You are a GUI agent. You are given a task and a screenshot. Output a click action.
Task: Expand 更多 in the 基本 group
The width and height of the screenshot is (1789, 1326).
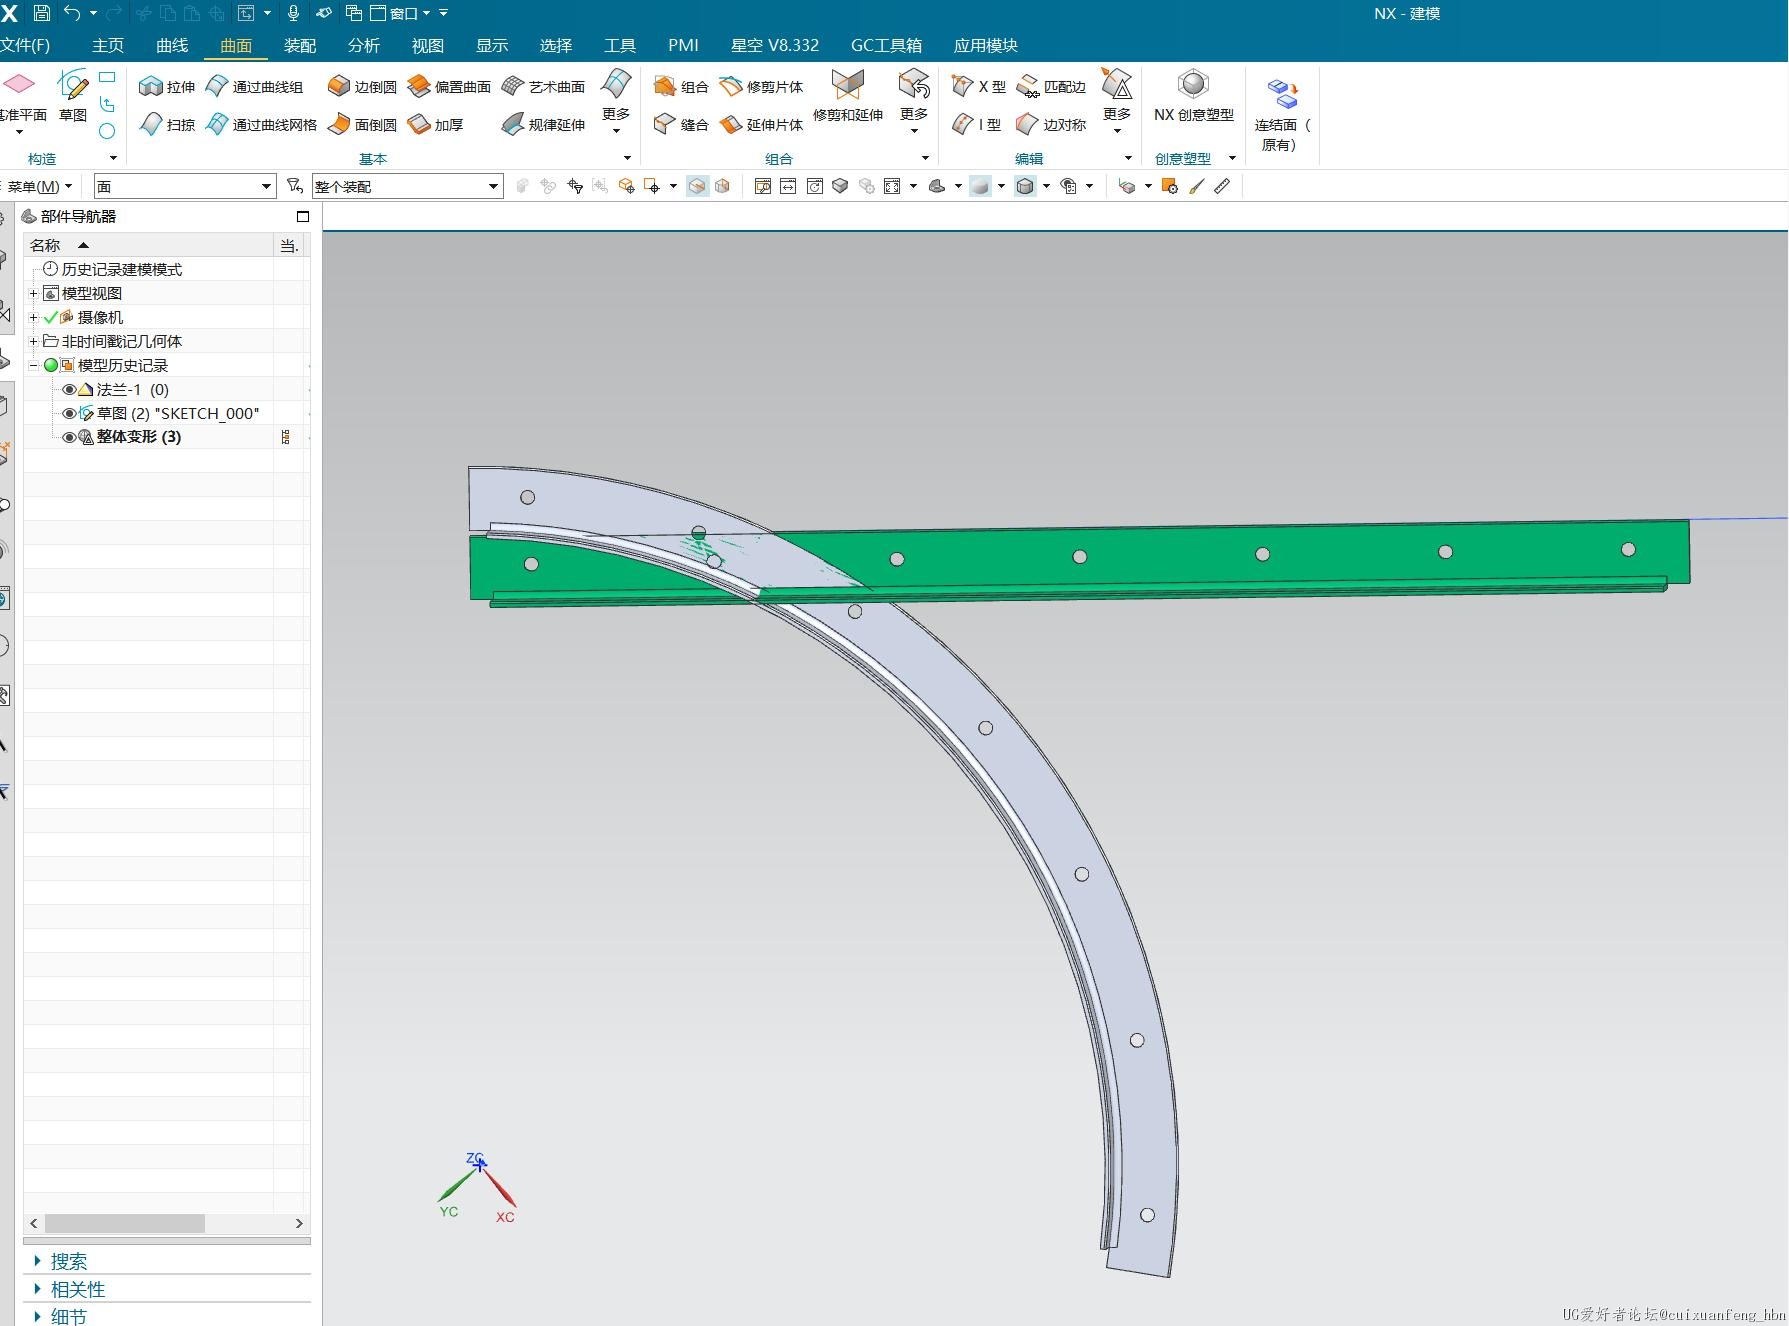coord(616,101)
